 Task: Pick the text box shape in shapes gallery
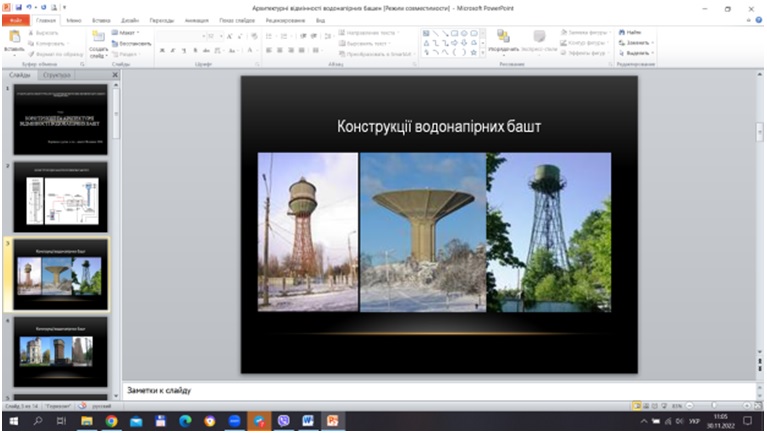(x=426, y=33)
